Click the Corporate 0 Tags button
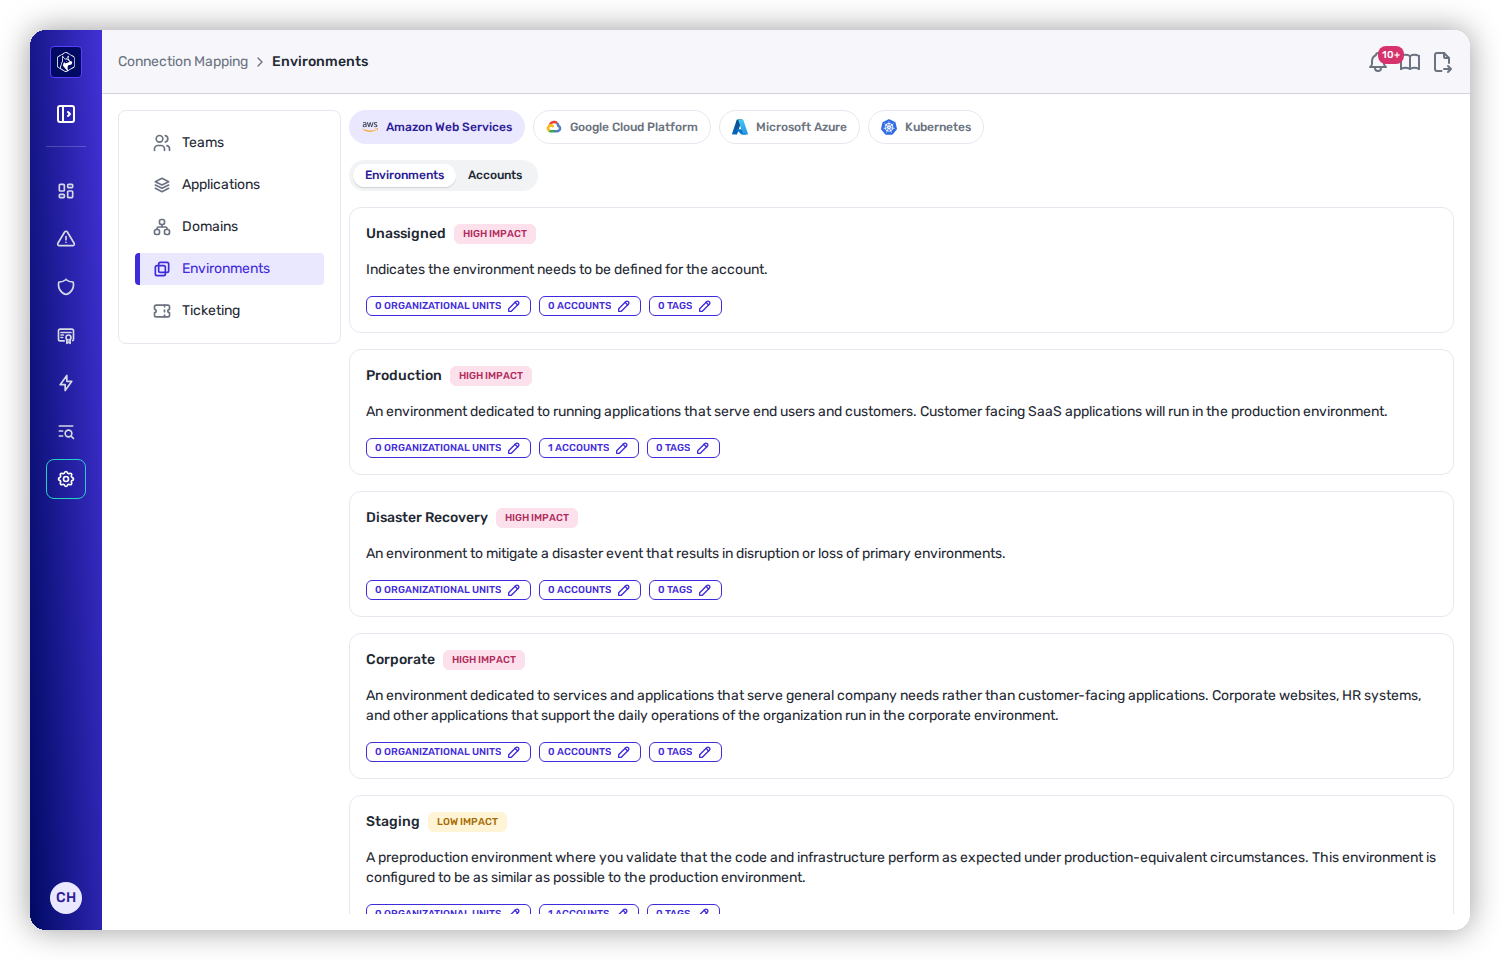The image size is (1500, 960). tap(685, 752)
